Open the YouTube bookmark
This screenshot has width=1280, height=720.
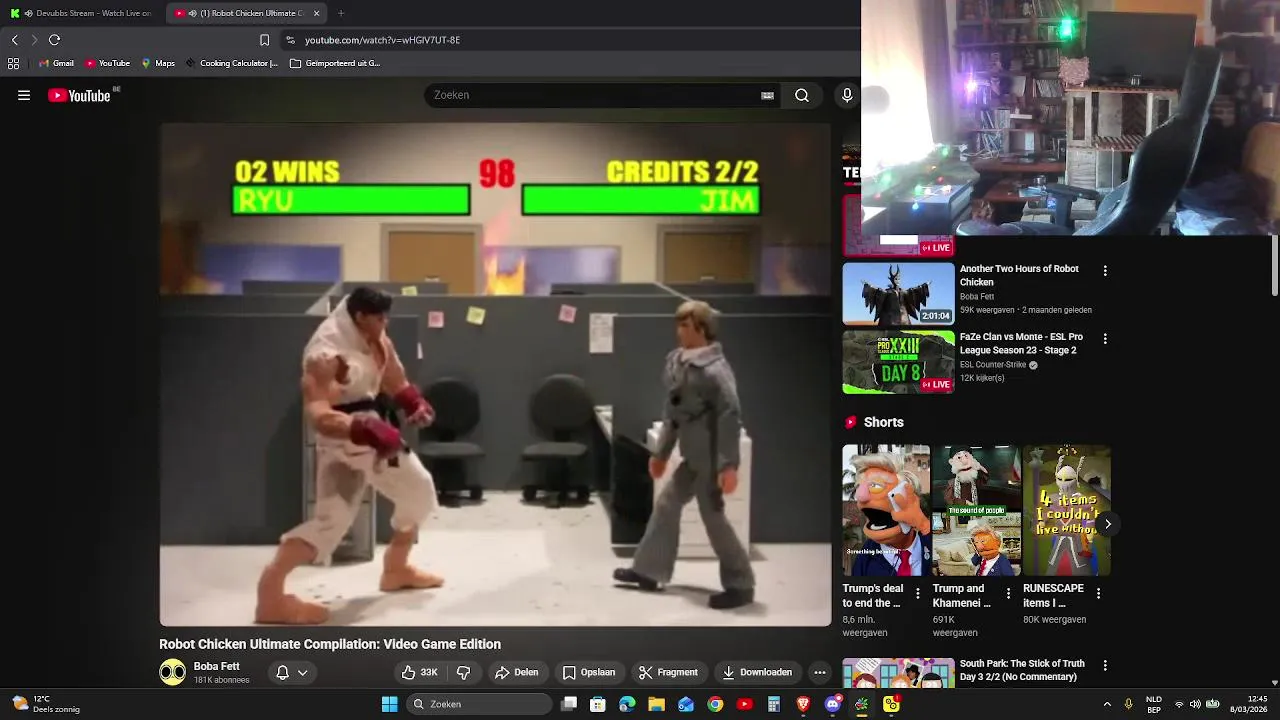point(107,63)
